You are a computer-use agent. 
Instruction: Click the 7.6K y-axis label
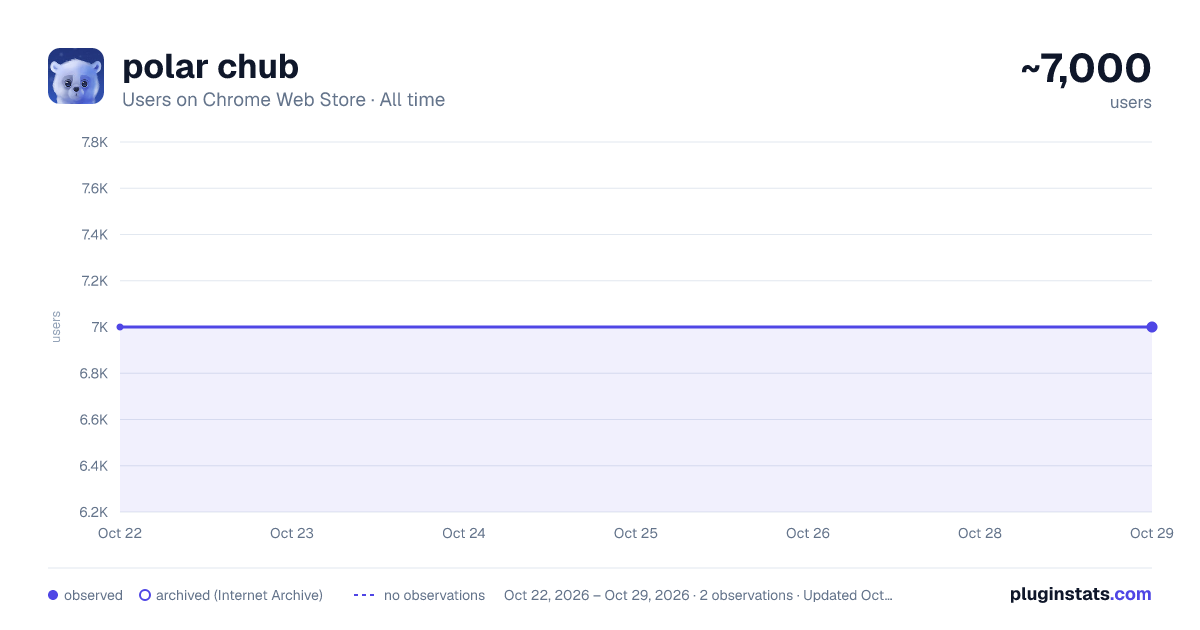coord(94,188)
